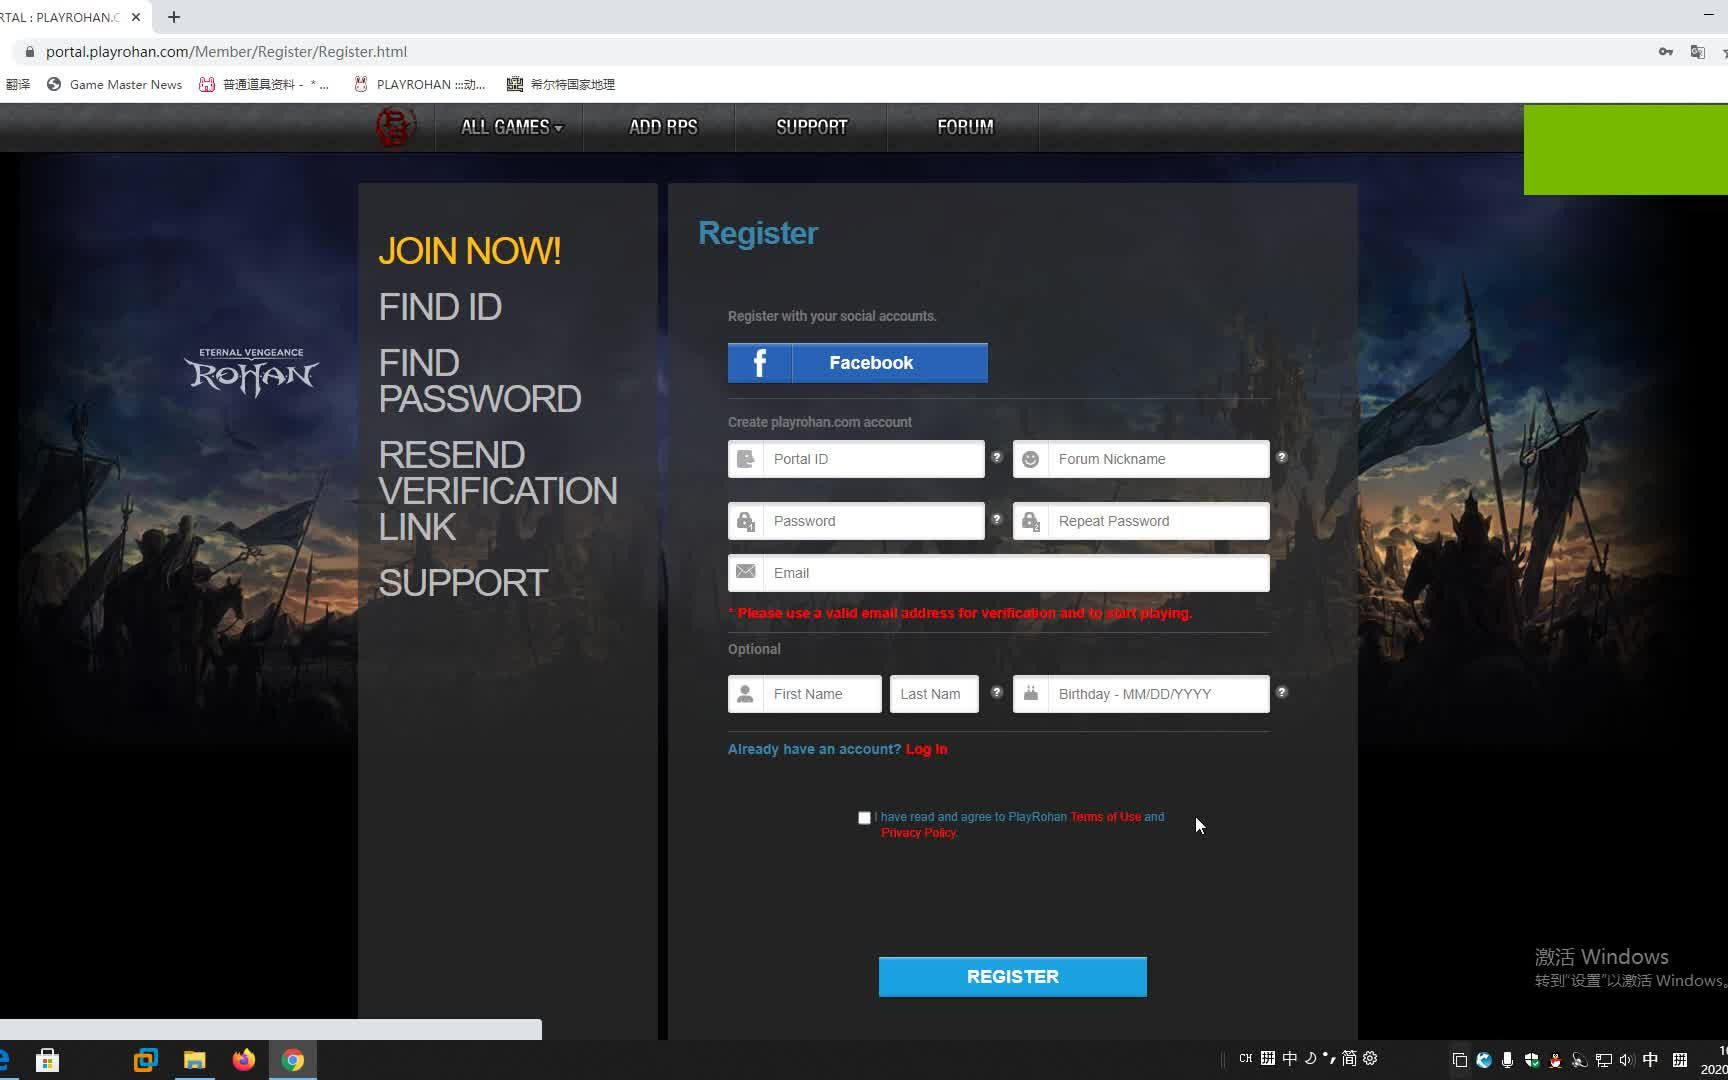Open a new browser tab

point(174,17)
